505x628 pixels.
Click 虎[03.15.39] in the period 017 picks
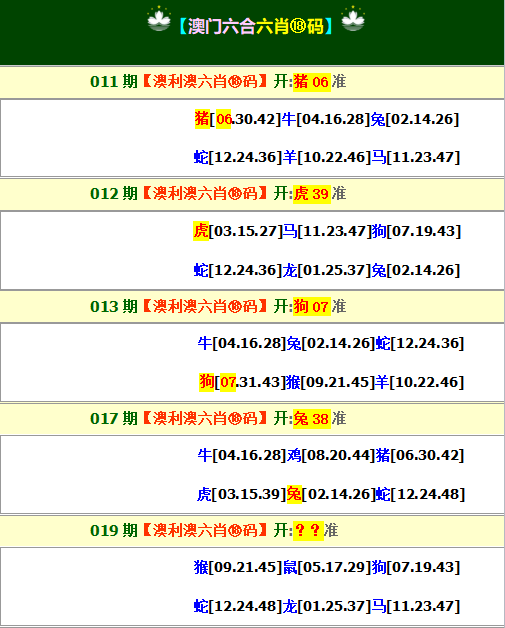[241, 494]
